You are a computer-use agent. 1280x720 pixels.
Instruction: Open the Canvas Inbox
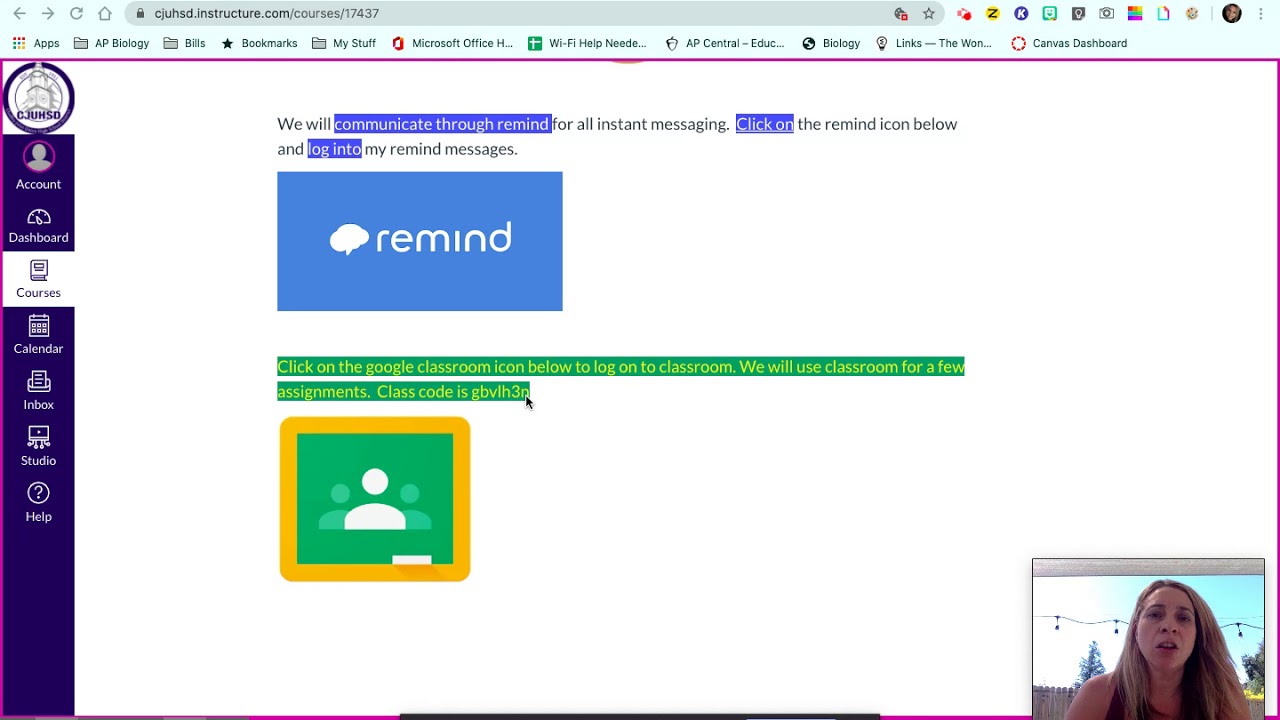38,392
